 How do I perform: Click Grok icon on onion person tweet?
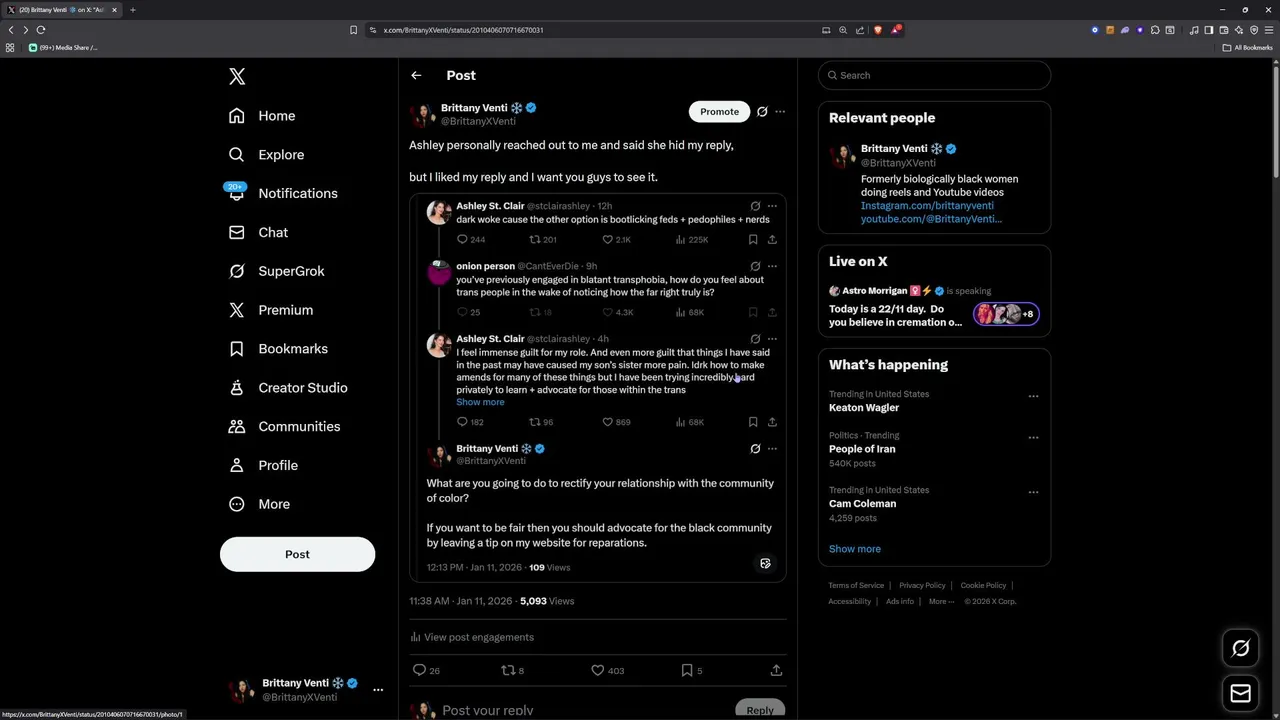coord(755,266)
